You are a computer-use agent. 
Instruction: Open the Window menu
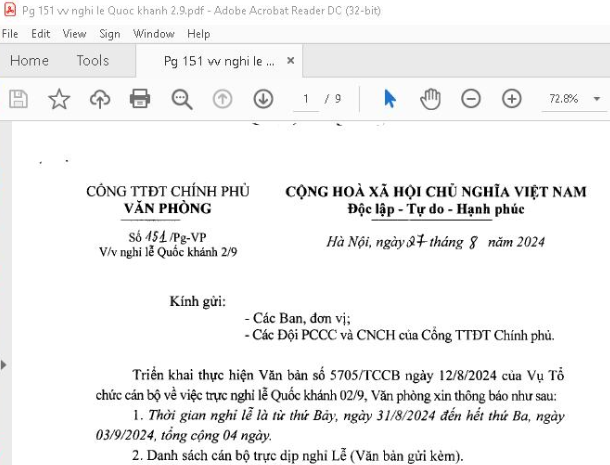[153, 34]
